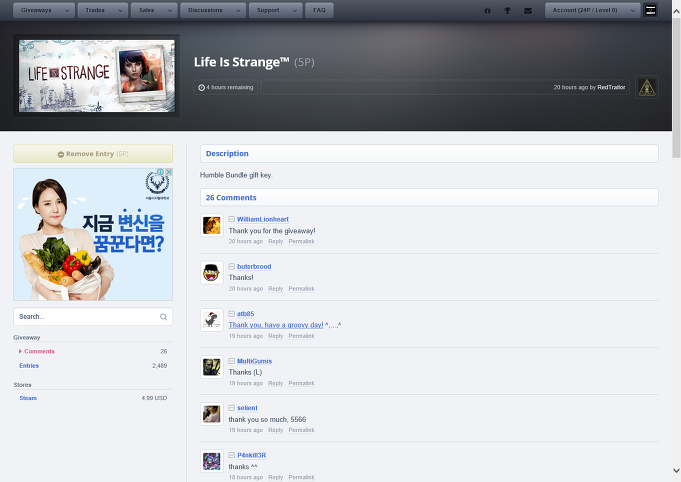Open the Giveaways dropdown arrow
This screenshot has height=482, width=681.
click(67, 10)
